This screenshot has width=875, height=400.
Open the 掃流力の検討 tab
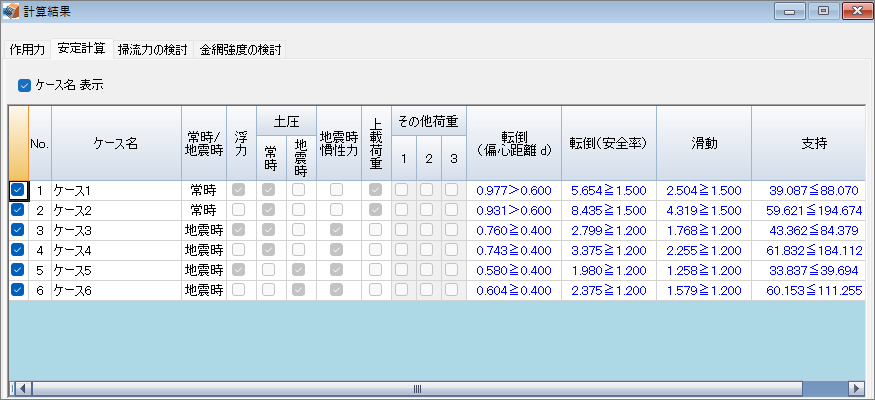(153, 48)
